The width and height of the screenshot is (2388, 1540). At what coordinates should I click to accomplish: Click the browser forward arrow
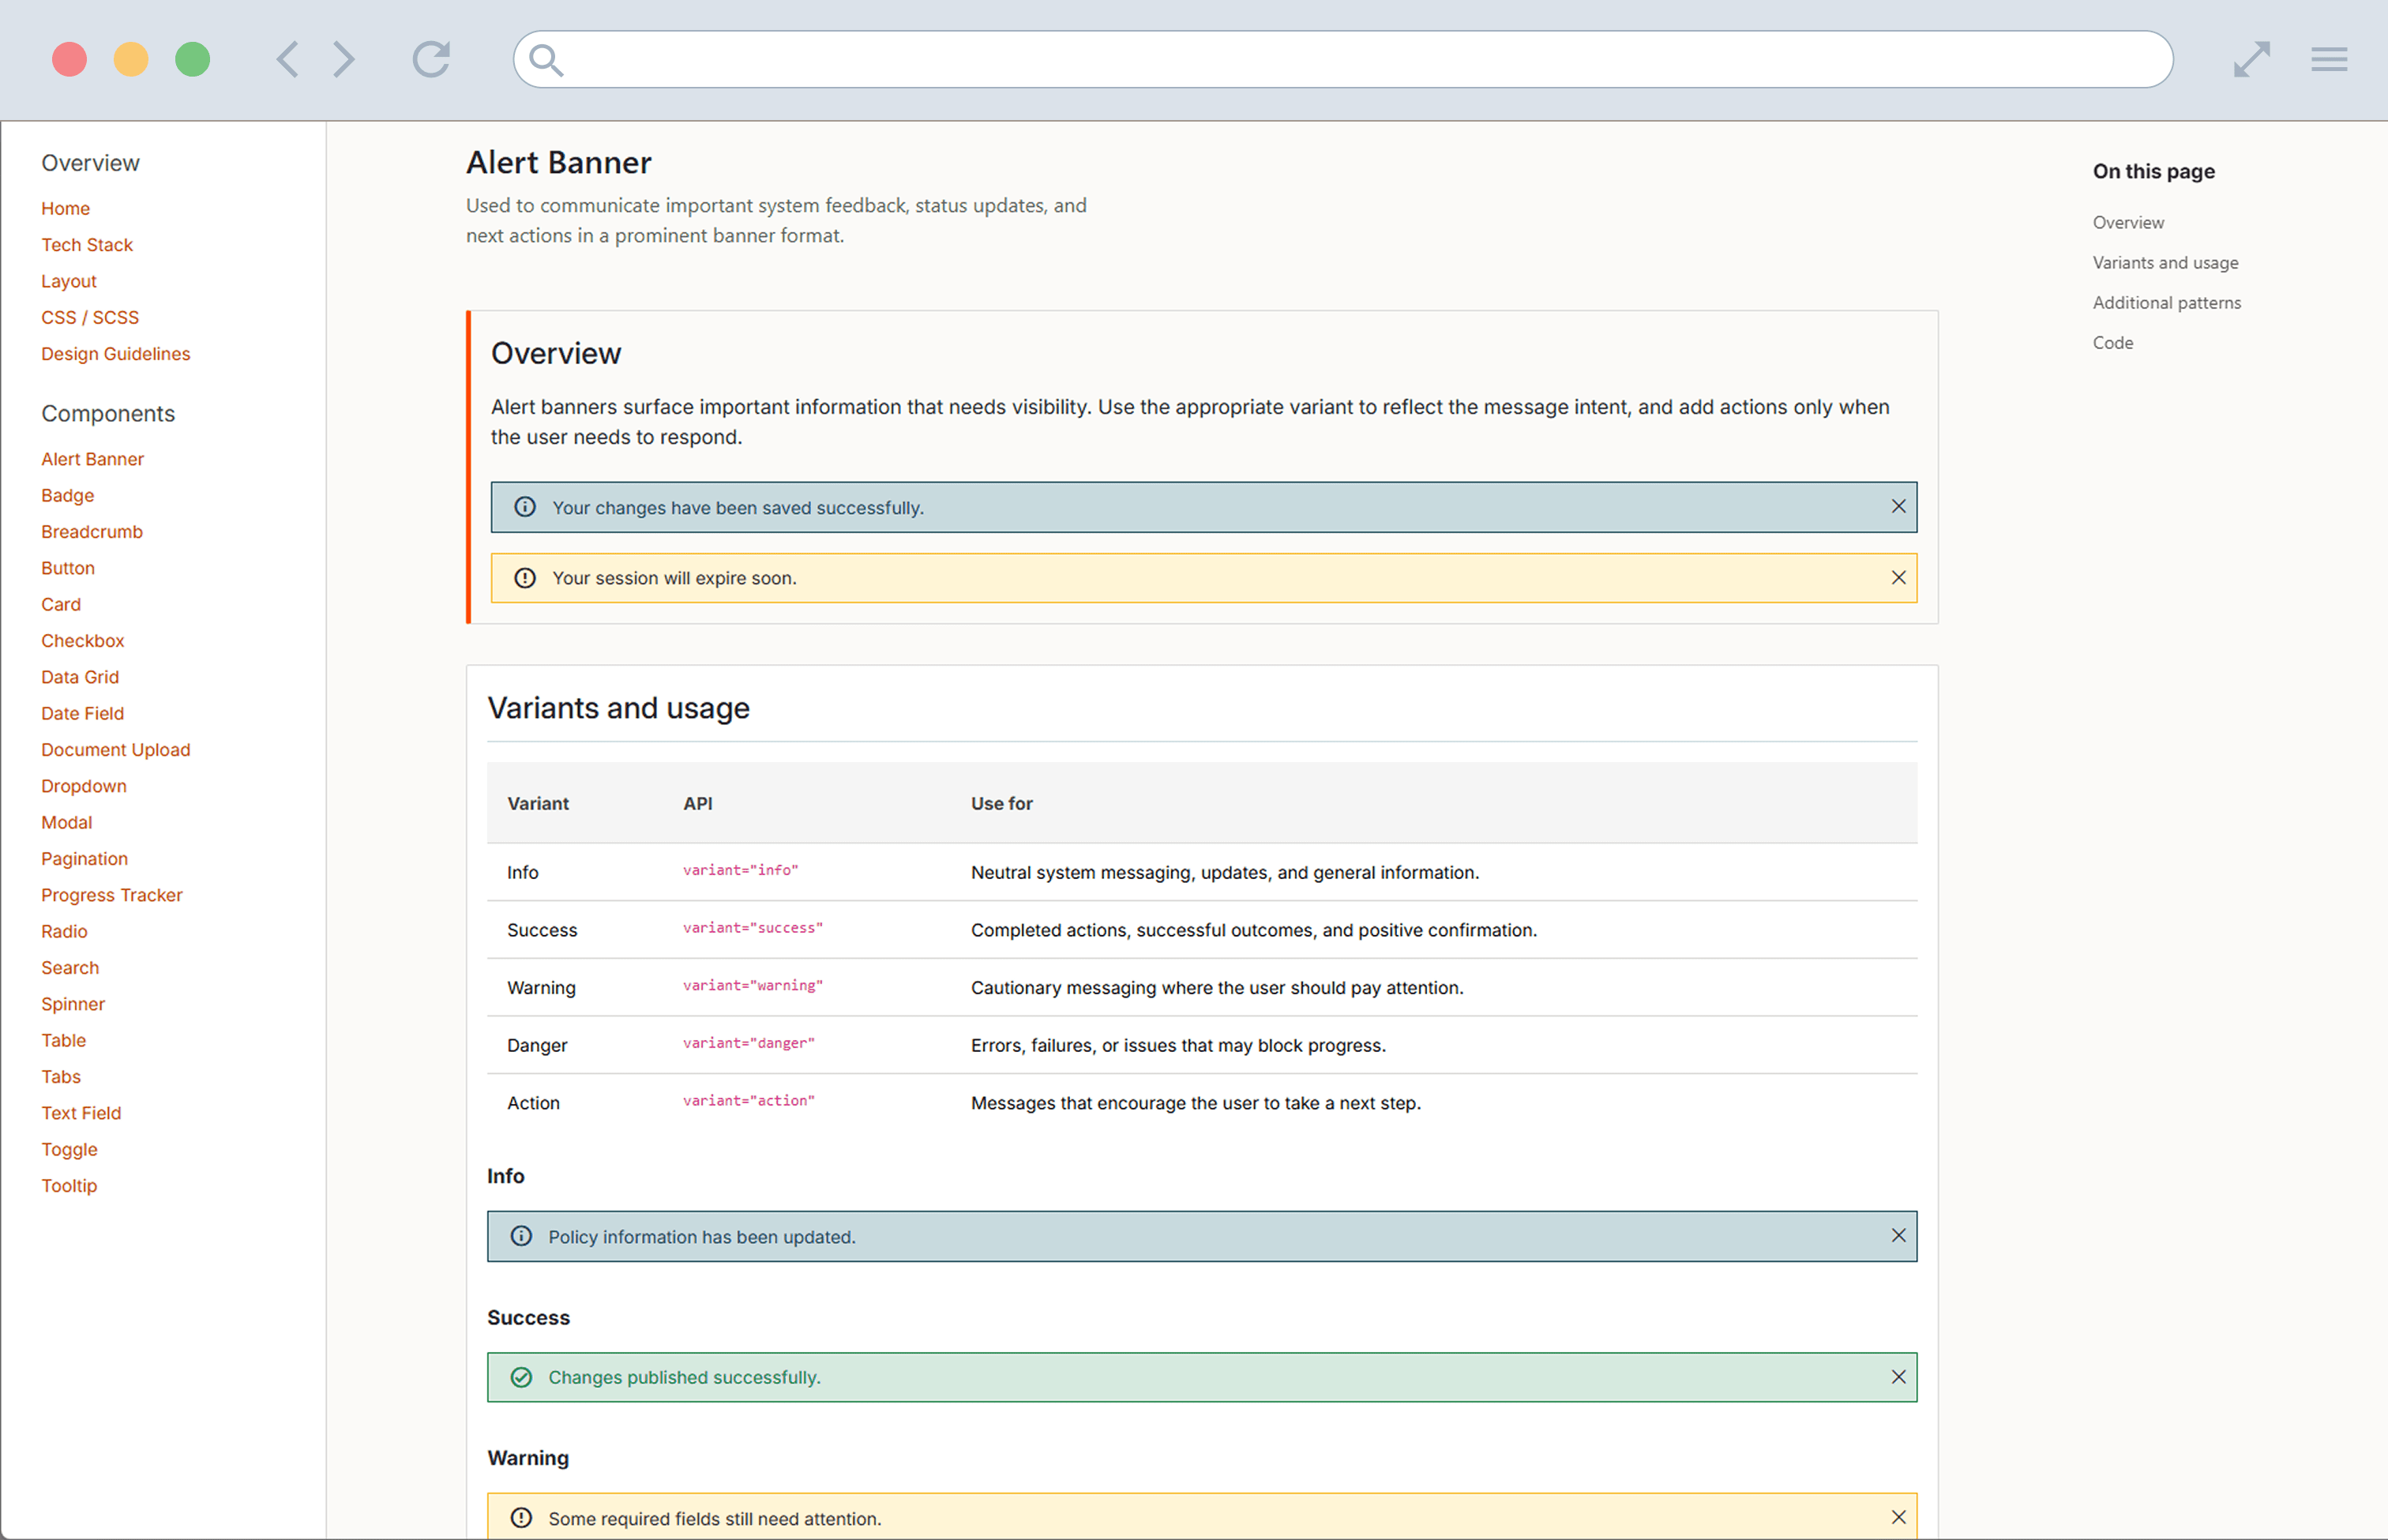344,59
